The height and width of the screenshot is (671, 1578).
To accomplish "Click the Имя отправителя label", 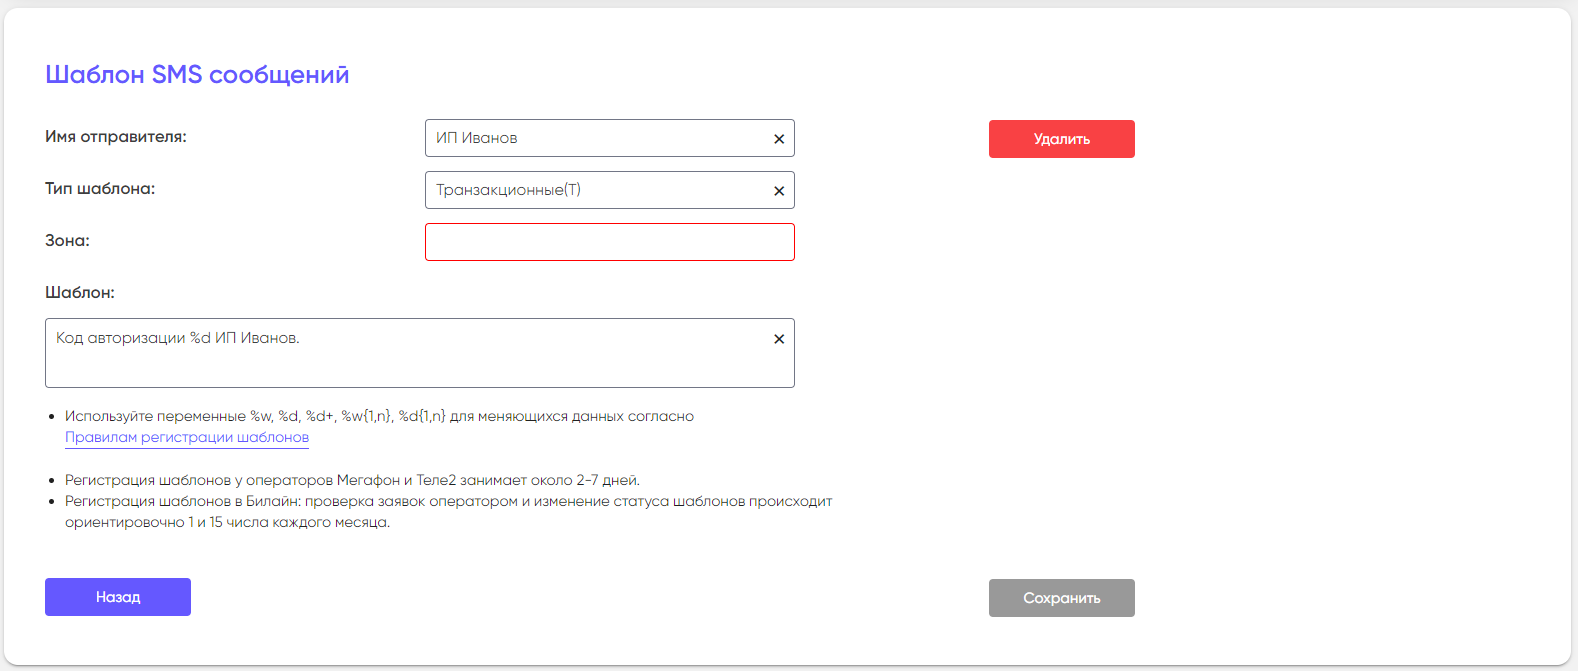I will [x=116, y=137].
